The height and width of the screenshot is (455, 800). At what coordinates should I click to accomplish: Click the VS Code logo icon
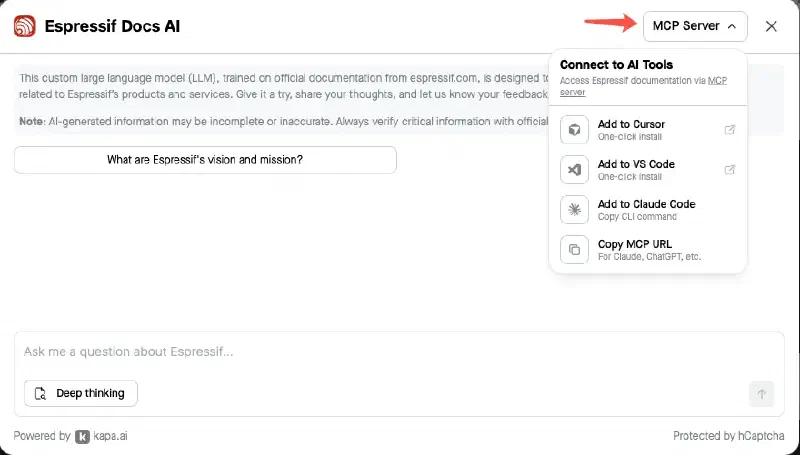click(574, 170)
